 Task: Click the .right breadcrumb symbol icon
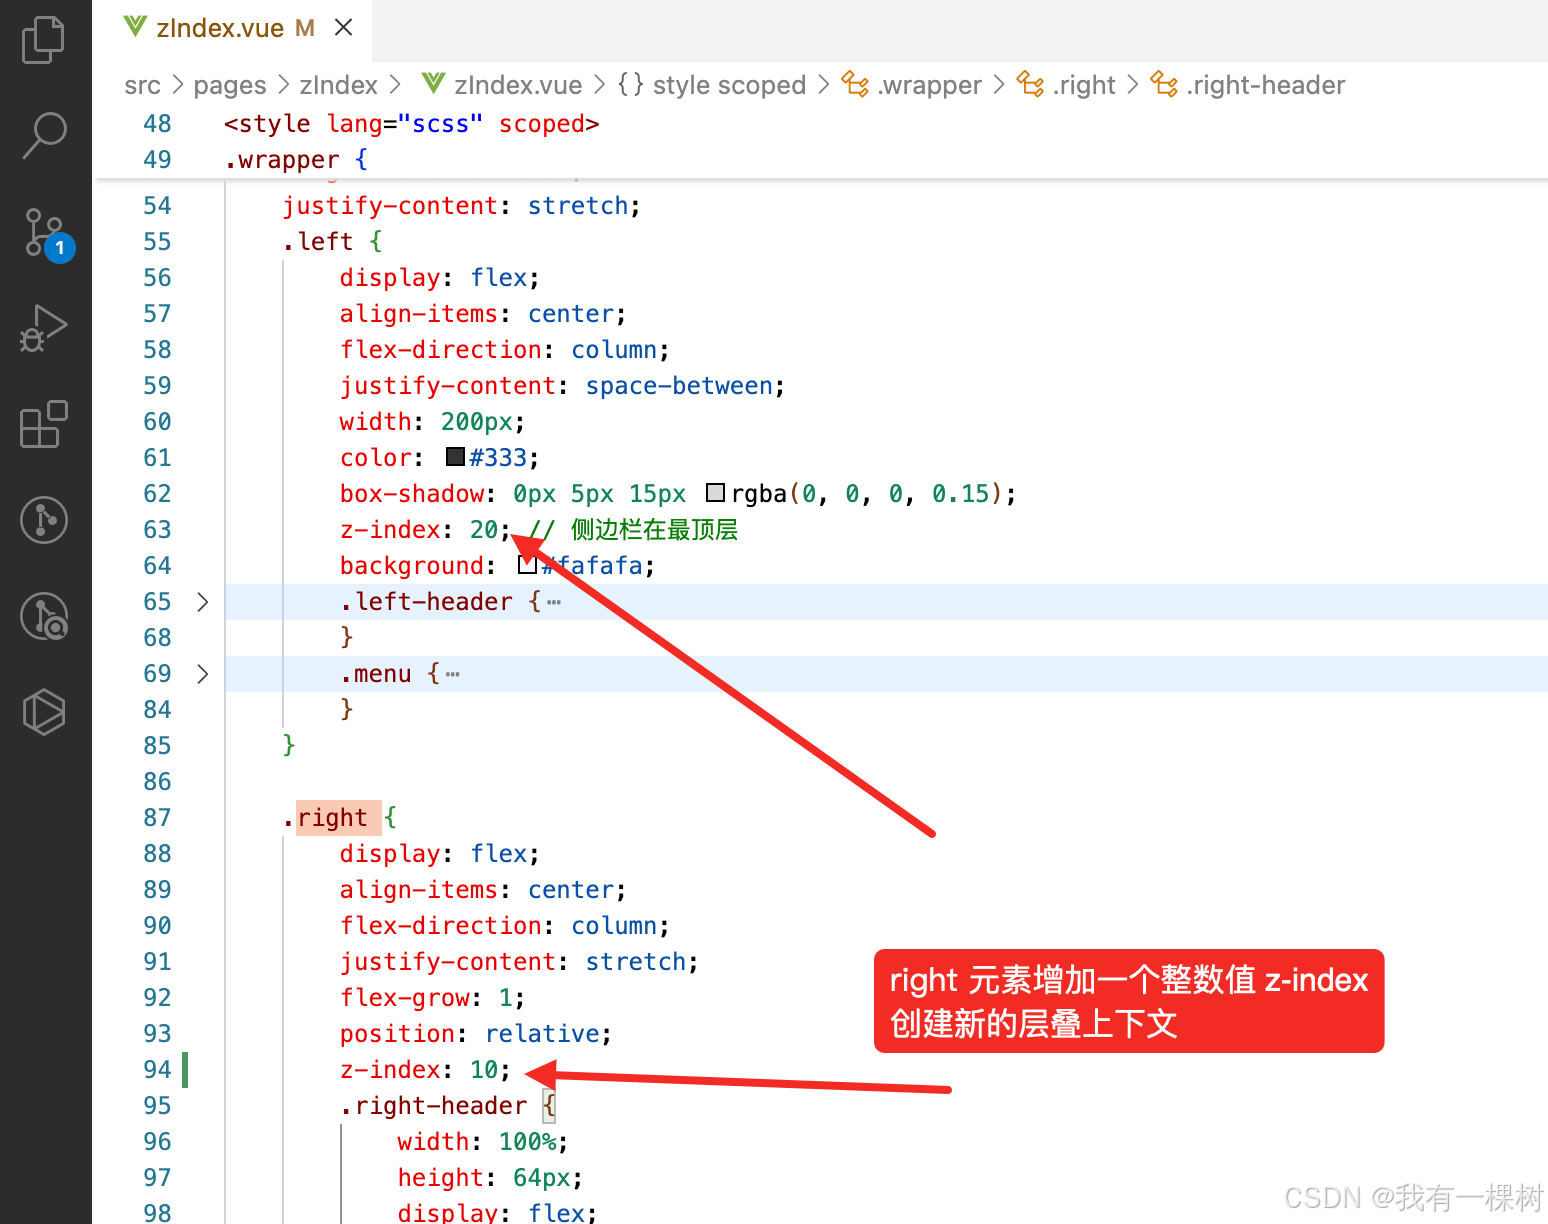1030,84
